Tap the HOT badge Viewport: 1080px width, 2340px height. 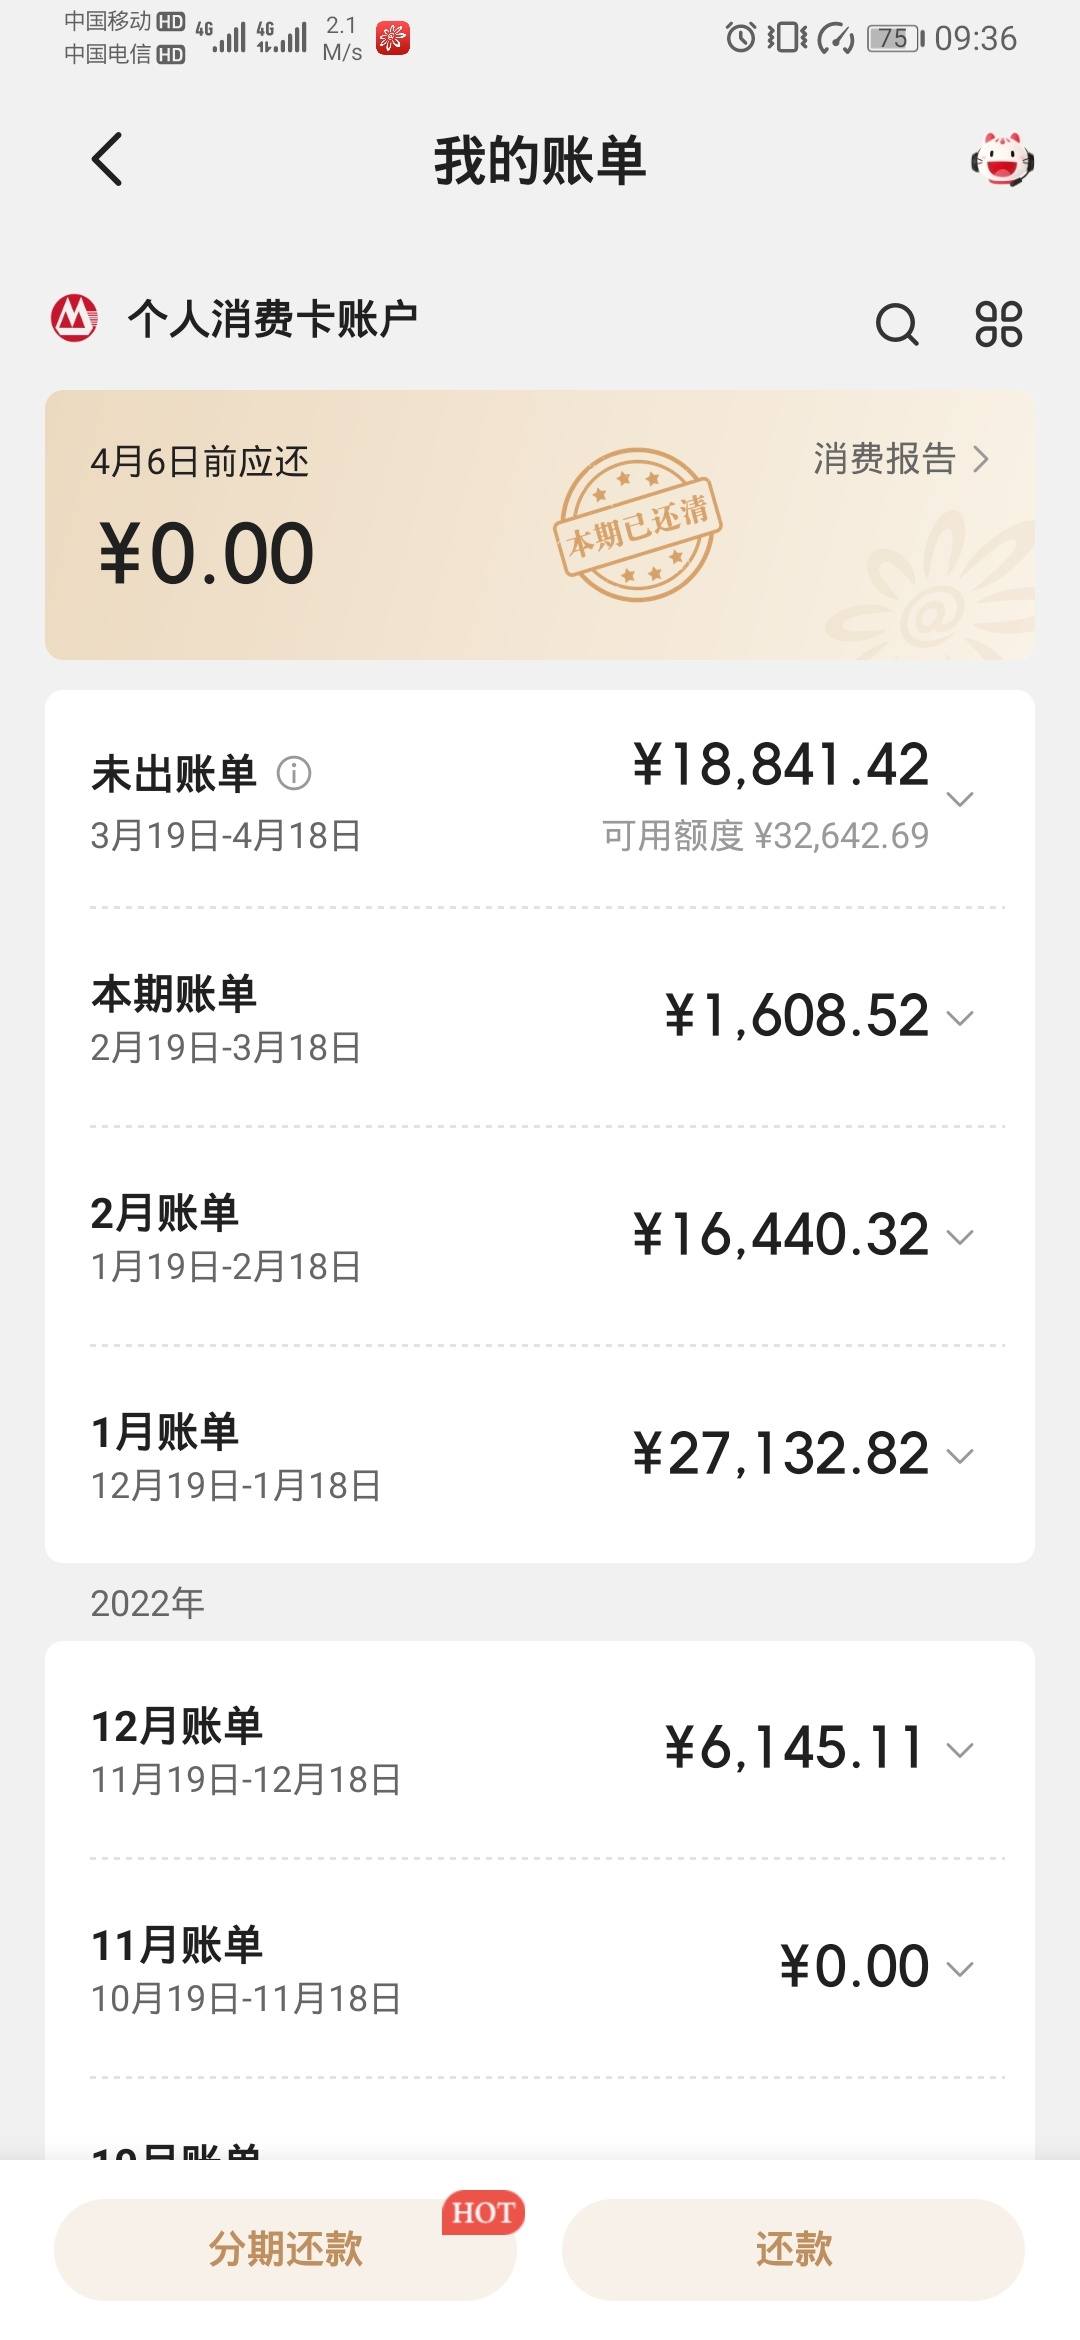coord(483,2213)
